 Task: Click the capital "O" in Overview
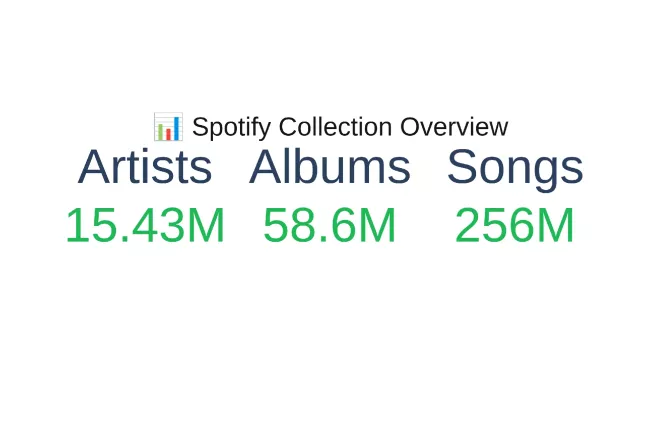(410, 127)
